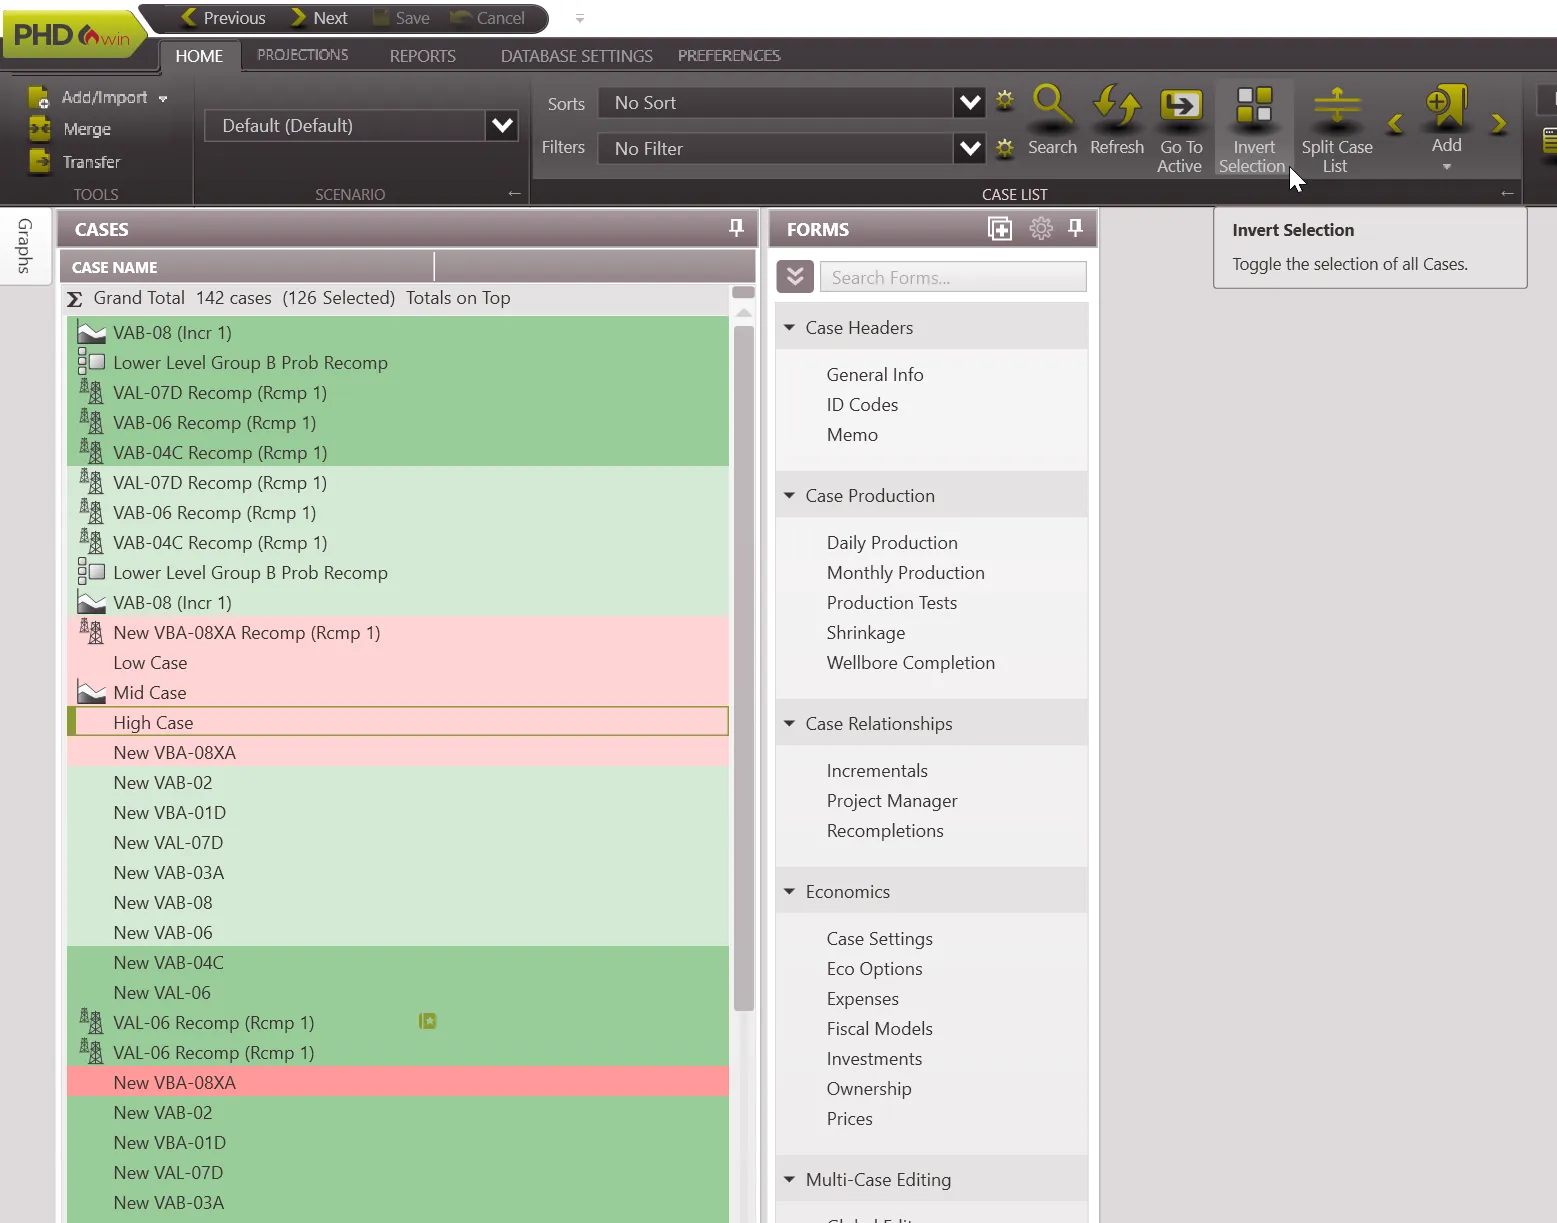Open the FORMS panel settings gear

(1041, 229)
